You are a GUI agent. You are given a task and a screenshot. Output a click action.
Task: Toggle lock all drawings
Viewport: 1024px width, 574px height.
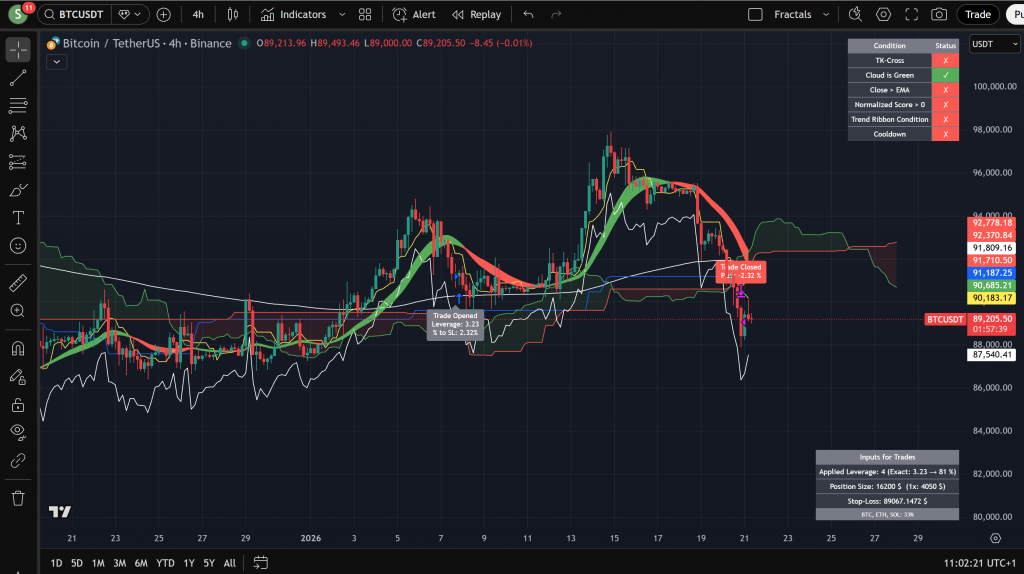(18, 405)
